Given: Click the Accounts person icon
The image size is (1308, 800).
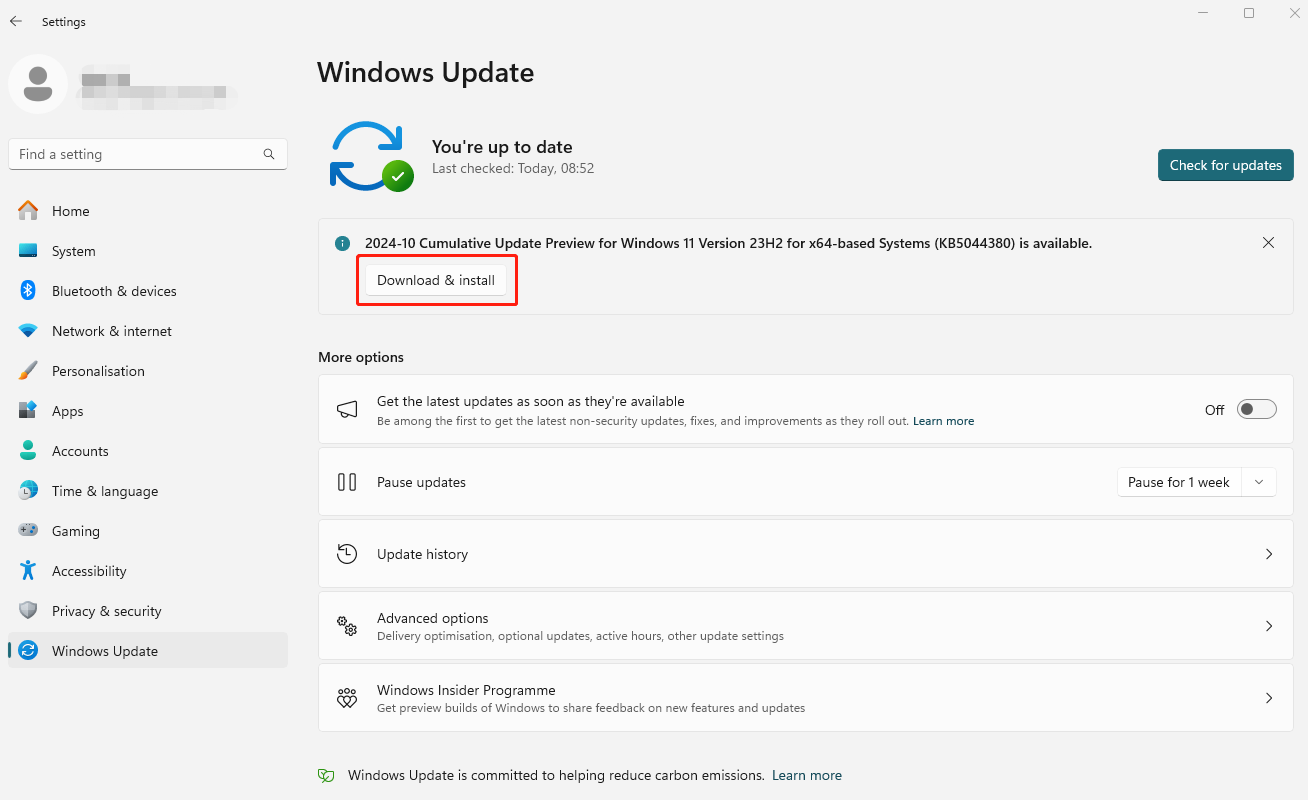Looking at the screenshot, I should tap(28, 451).
